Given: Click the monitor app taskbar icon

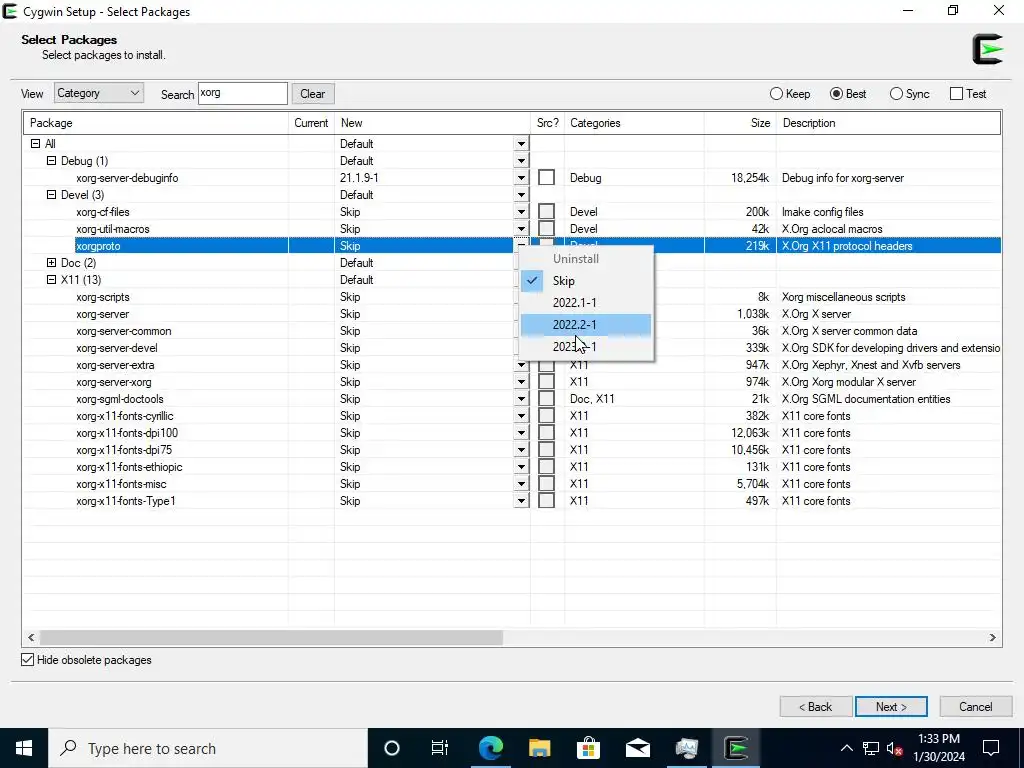Looking at the screenshot, I should point(686,748).
